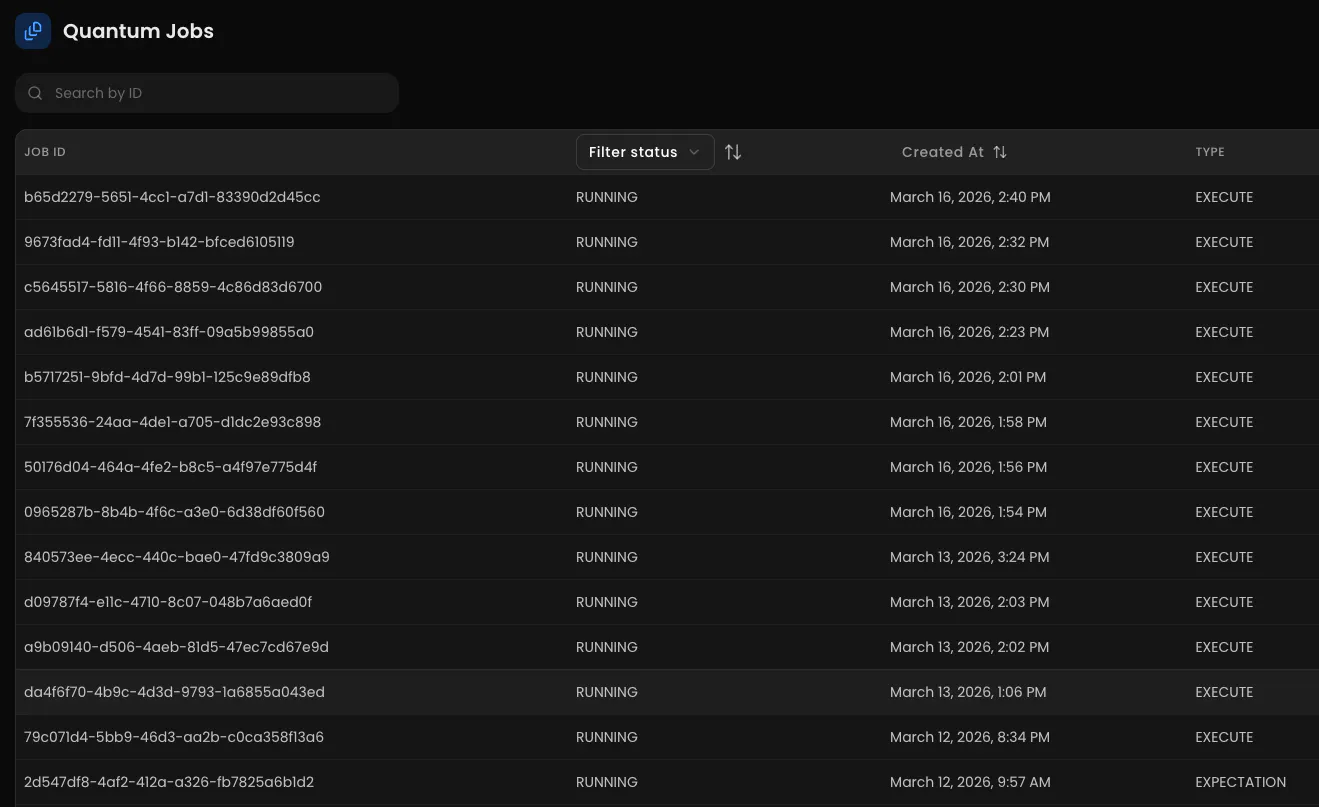This screenshot has height=807, width=1319.
Task: Select job a9b09140-d506-4aeb-81d5-47ec7cd67e9d
Action: tap(176, 647)
